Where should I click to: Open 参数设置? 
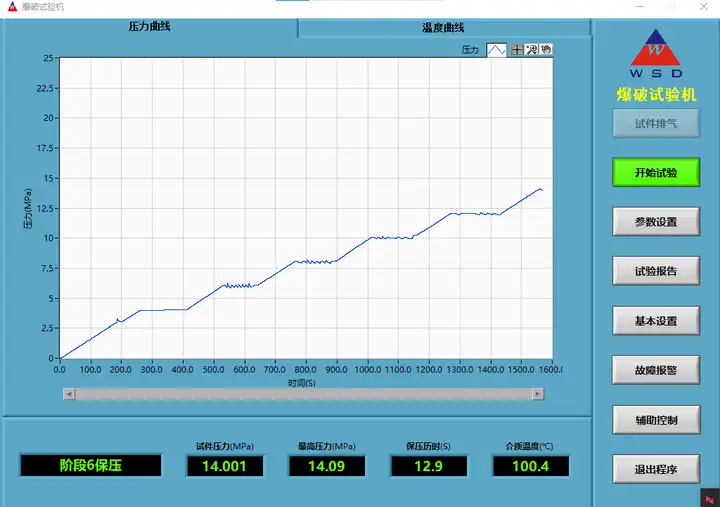(656, 222)
